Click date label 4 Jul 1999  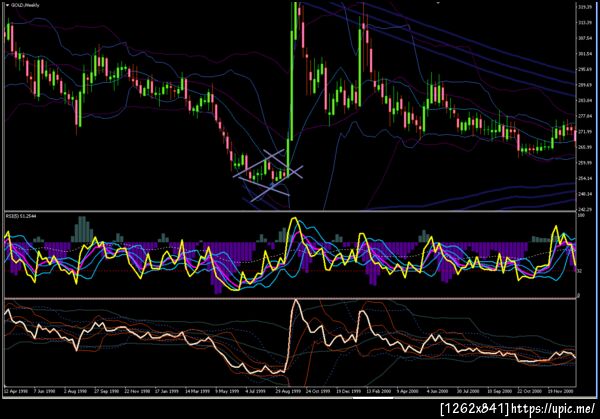255,391
